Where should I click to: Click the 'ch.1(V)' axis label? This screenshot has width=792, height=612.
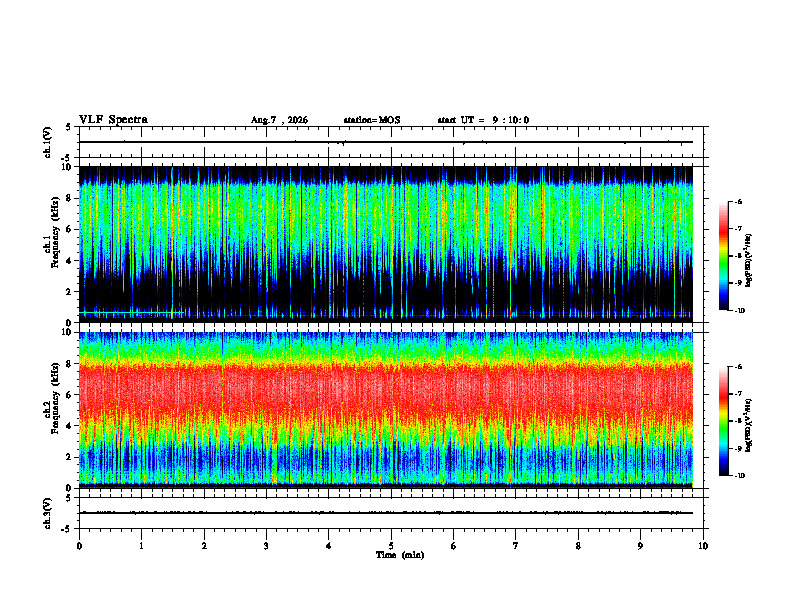point(48,142)
